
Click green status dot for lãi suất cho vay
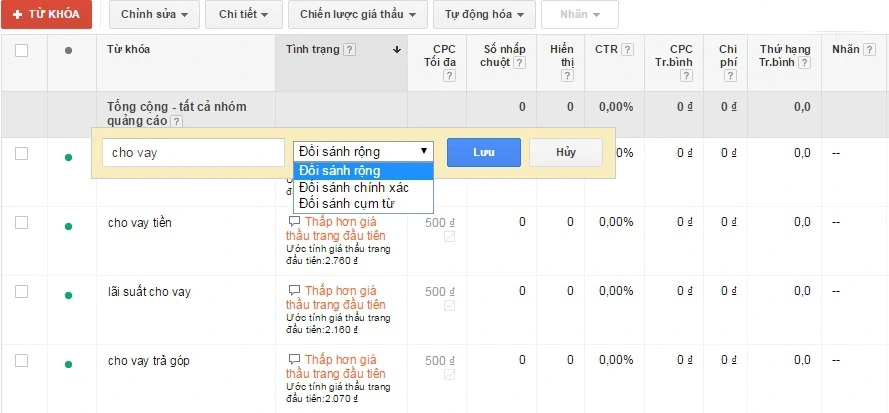(68, 295)
